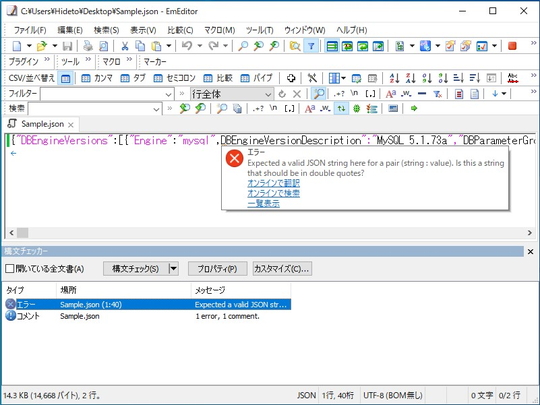Select the エラー Sample.json (1:40) row
Screen dimensions: 540x405
tap(148, 304)
